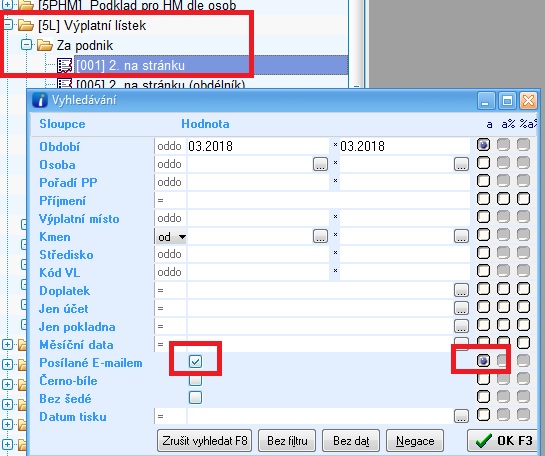Open the Kmen 'od' lookup ellipsis button
Viewport: 545px width, 456px height.
click(x=320, y=236)
